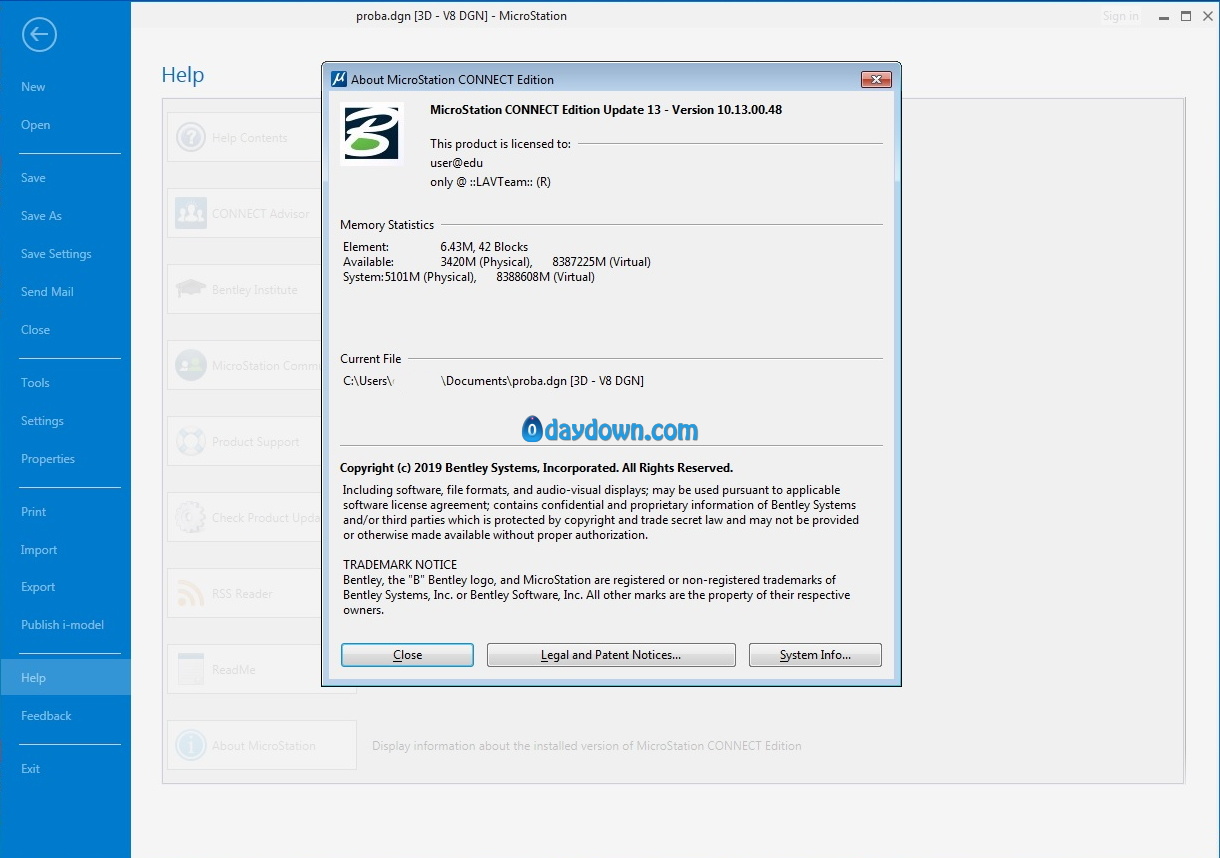Screen dimensions: 1220x858
Task: Click the element value '6.43M, 42 Blocks'
Action: coord(484,247)
